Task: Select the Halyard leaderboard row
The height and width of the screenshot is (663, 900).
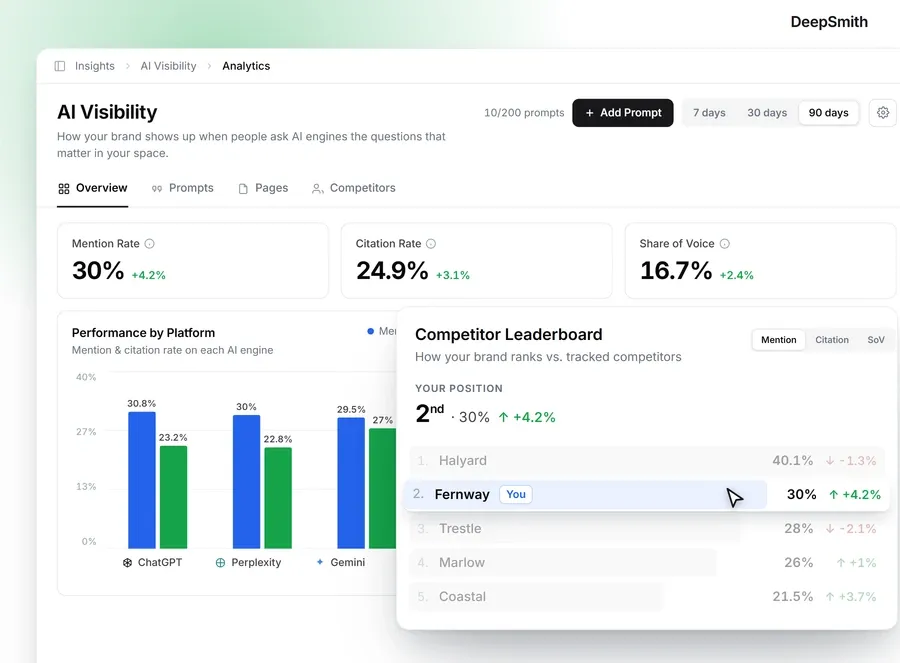Action: (x=647, y=460)
